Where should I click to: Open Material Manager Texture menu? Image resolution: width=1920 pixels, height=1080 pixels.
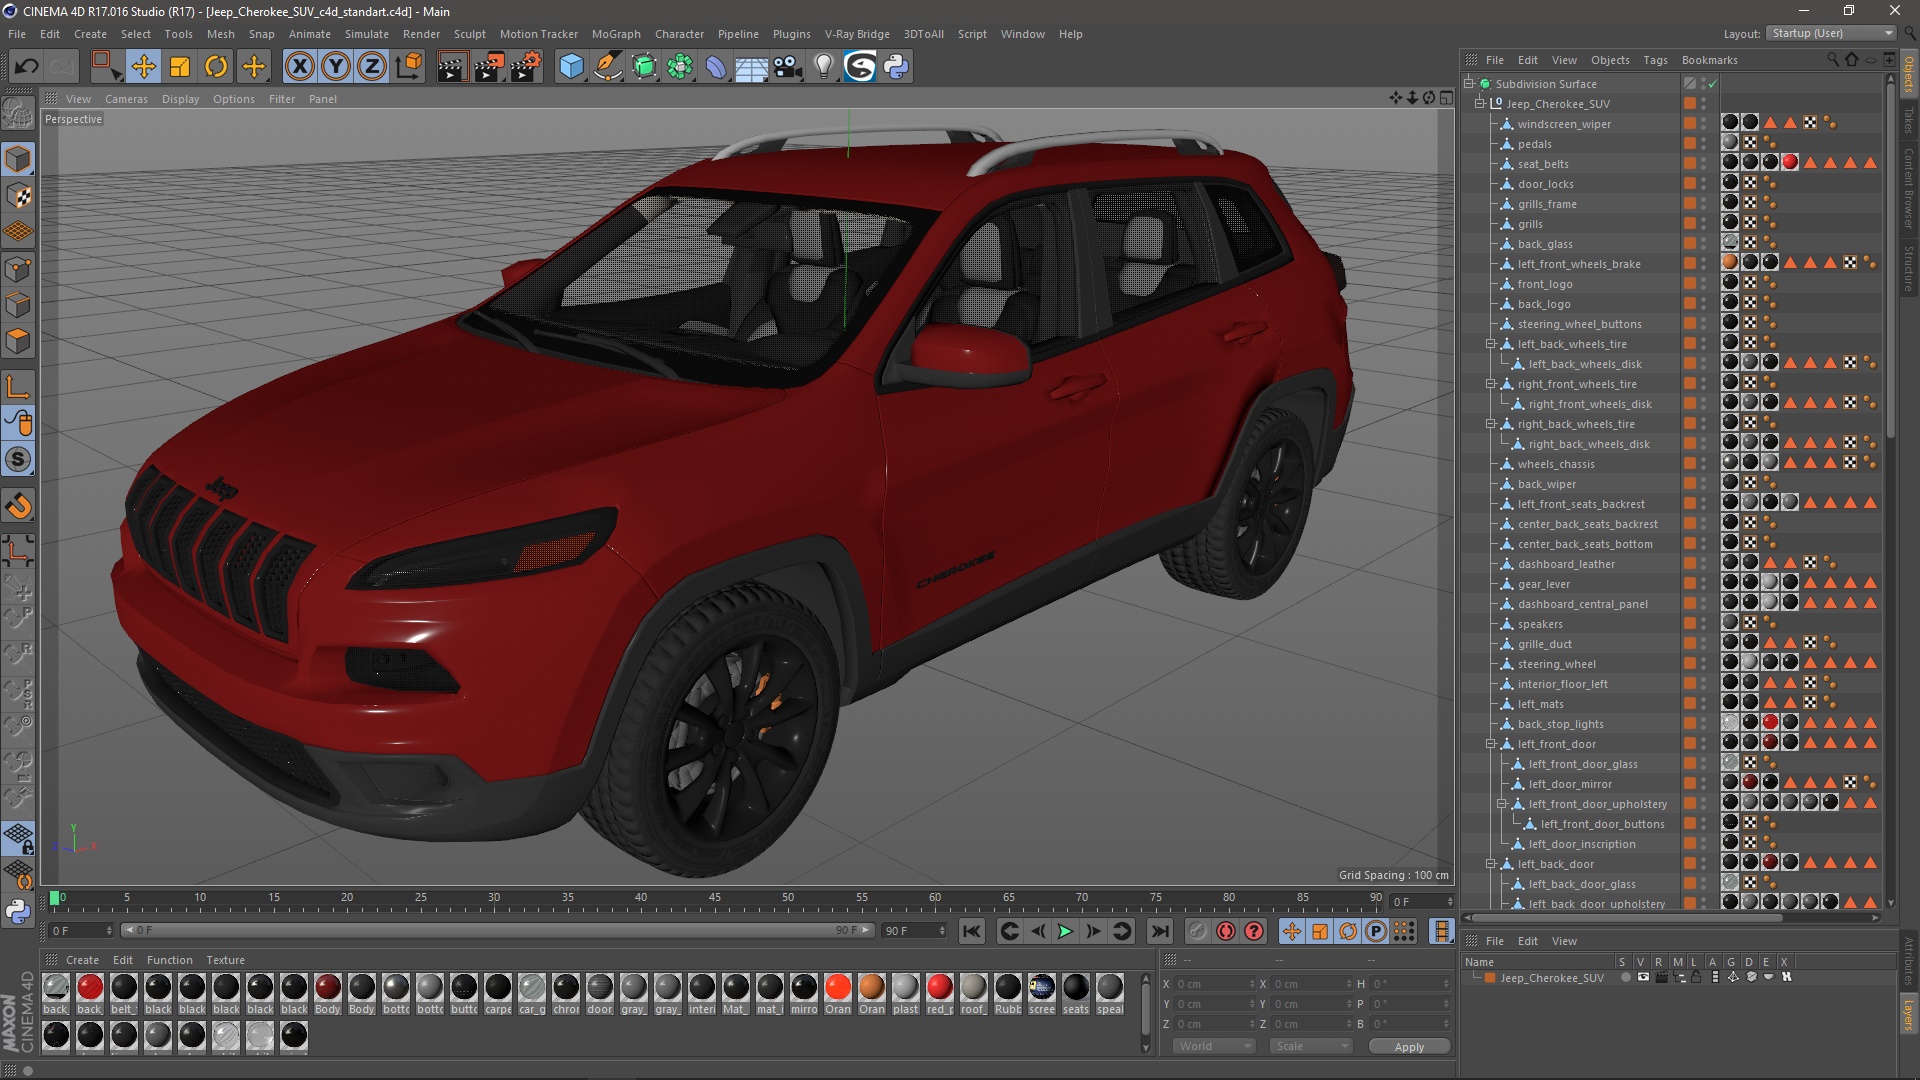tap(225, 960)
